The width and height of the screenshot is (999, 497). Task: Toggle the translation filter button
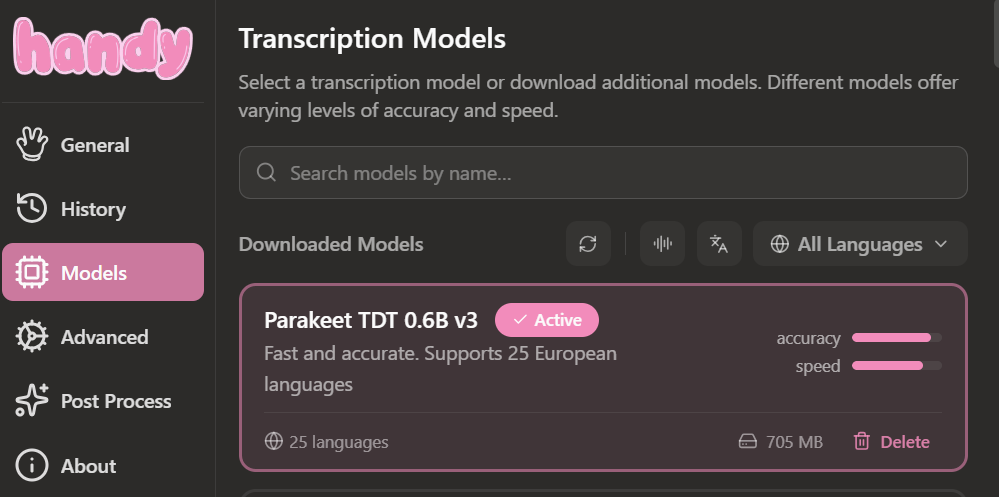[719, 243]
